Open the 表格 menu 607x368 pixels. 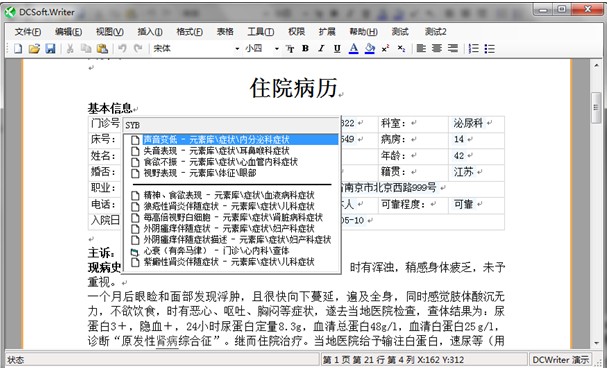[x=225, y=32]
